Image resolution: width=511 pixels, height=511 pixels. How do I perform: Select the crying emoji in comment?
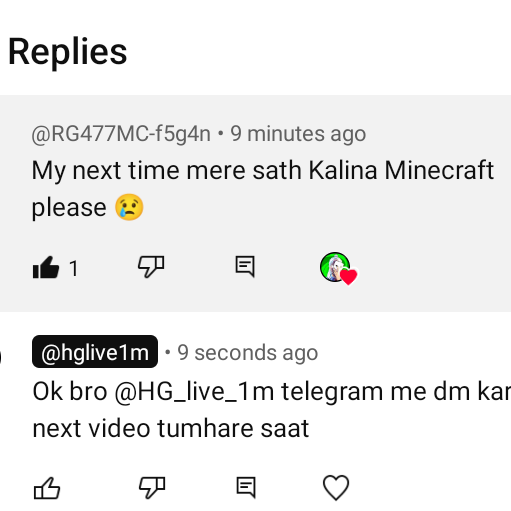[x=129, y=207]
